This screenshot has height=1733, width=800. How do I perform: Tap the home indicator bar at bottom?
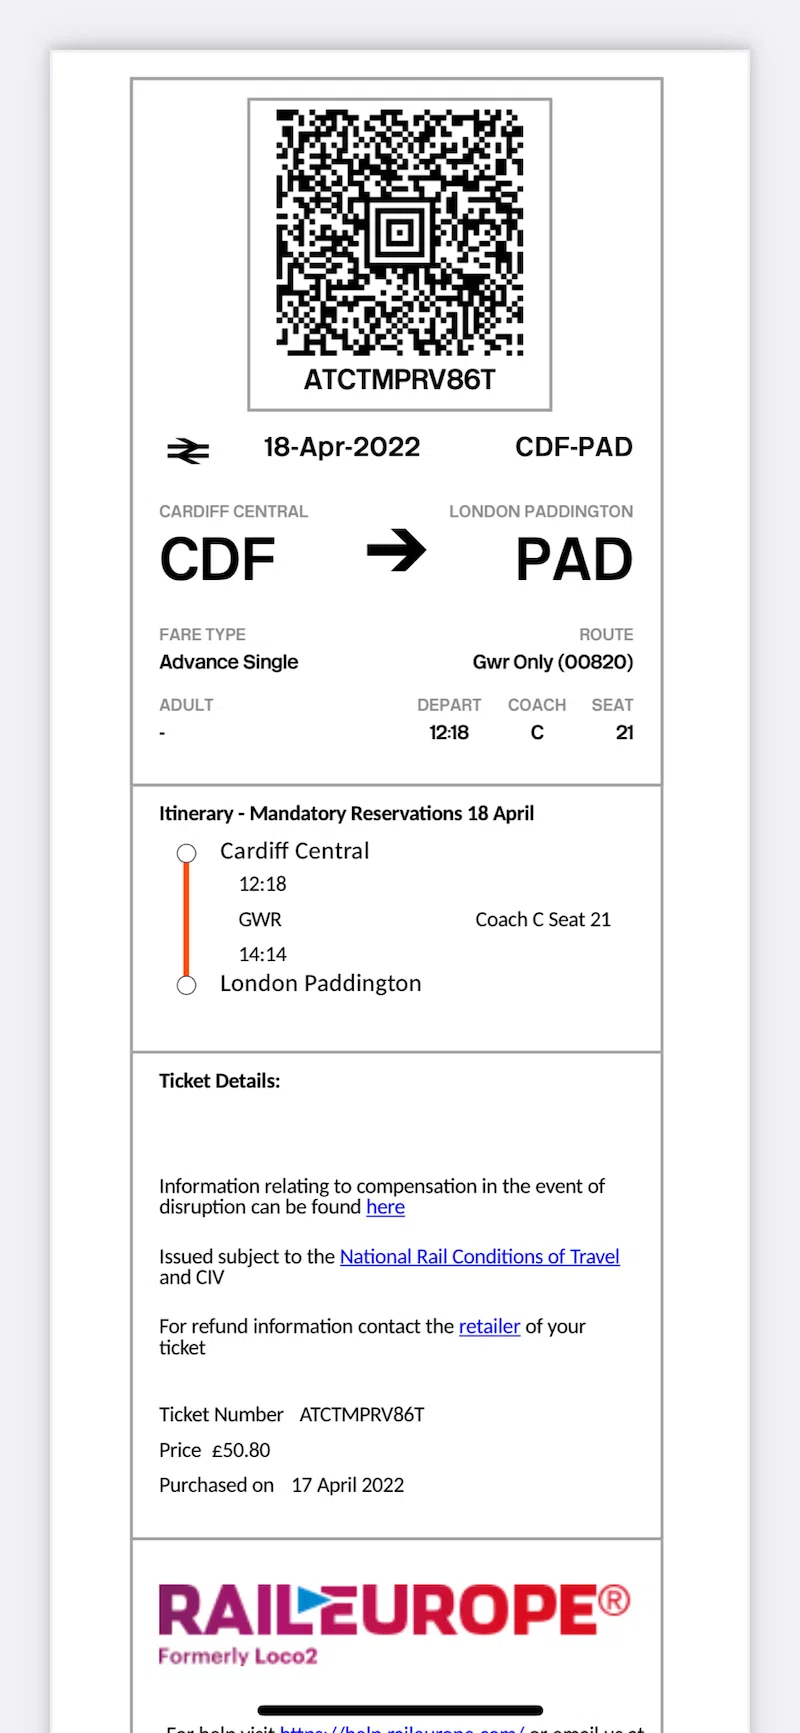400,1710
